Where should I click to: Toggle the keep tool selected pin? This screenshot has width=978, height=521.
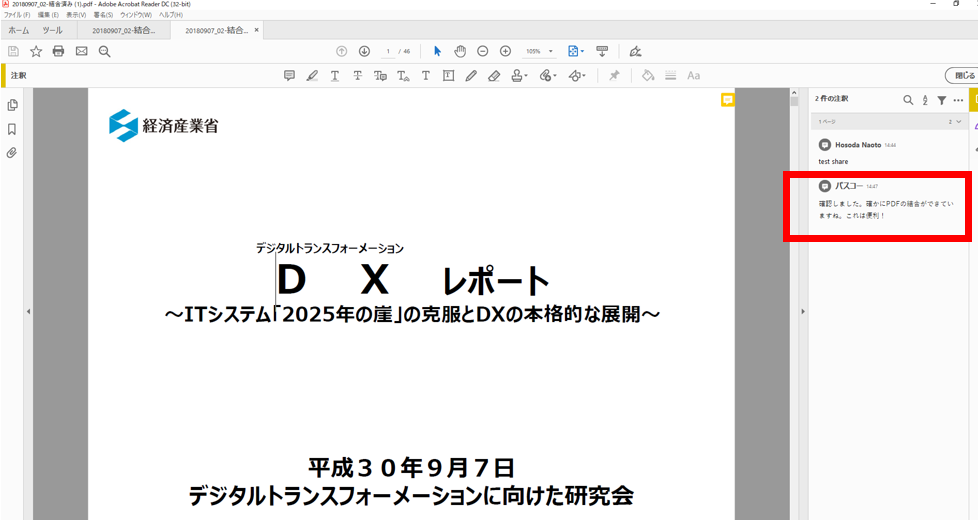coord(614,75)
